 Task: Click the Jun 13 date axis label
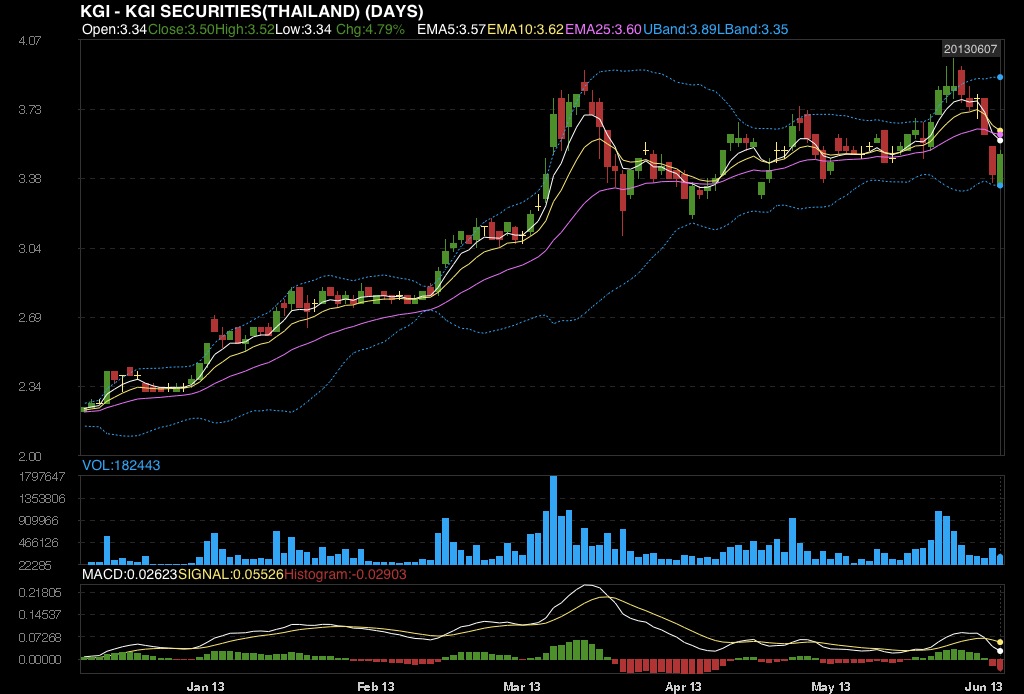pyautogui.click(x=984, y=686)
